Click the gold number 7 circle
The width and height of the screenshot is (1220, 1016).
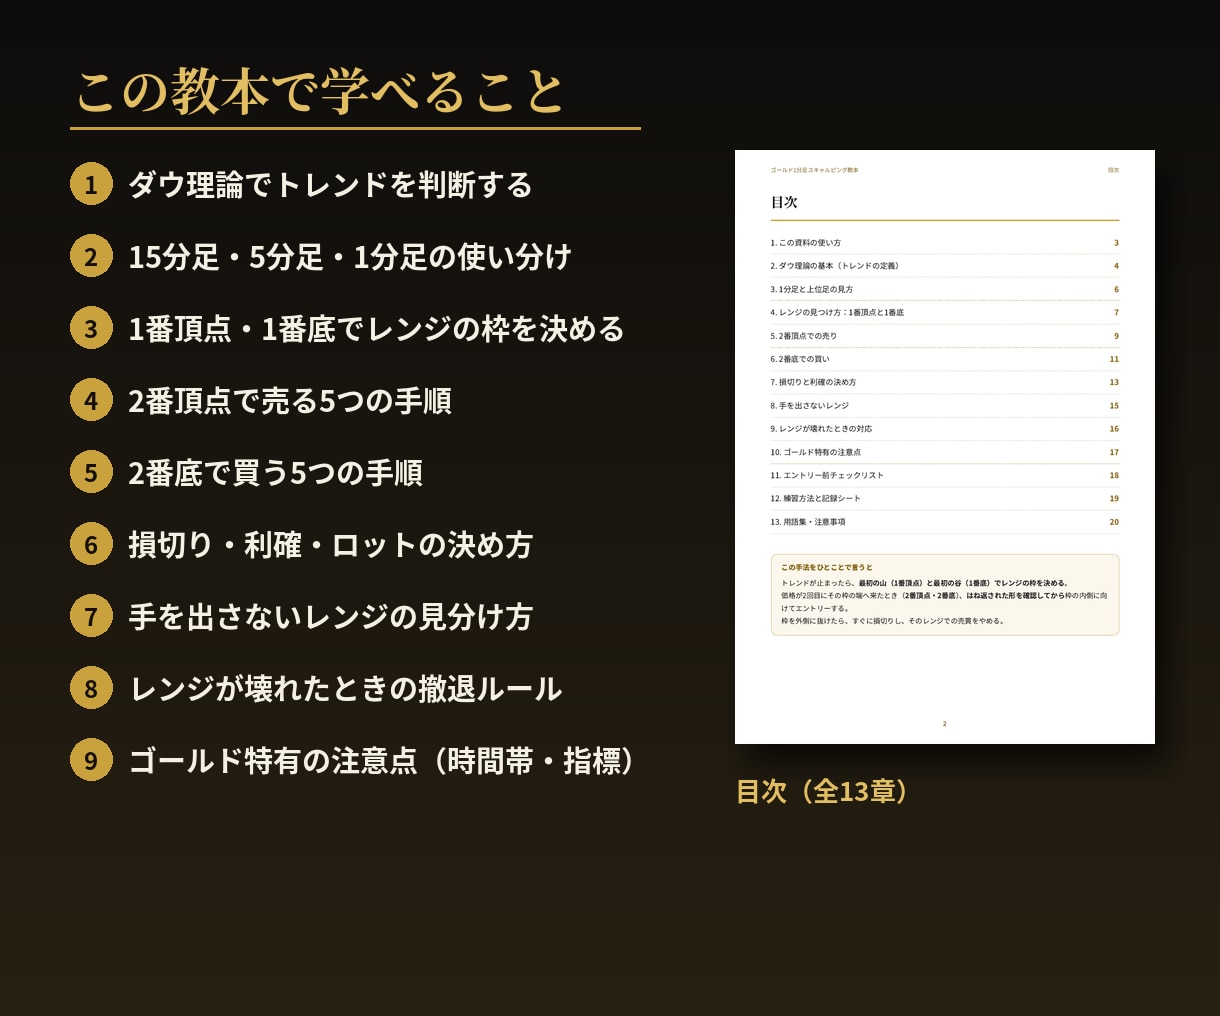pos(91,616)
